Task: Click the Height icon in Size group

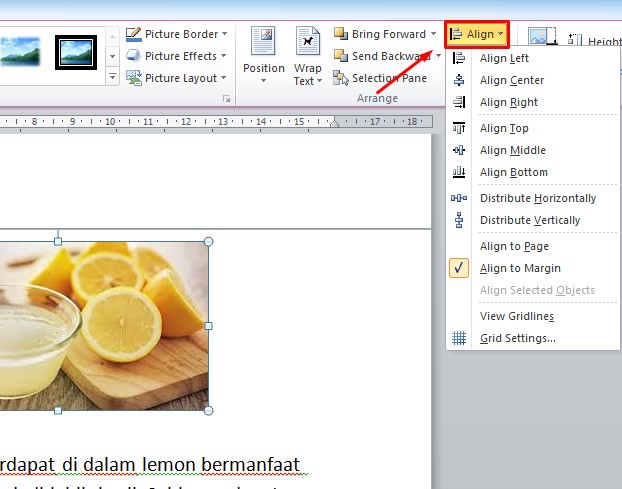Action: (x=575, y=40)
